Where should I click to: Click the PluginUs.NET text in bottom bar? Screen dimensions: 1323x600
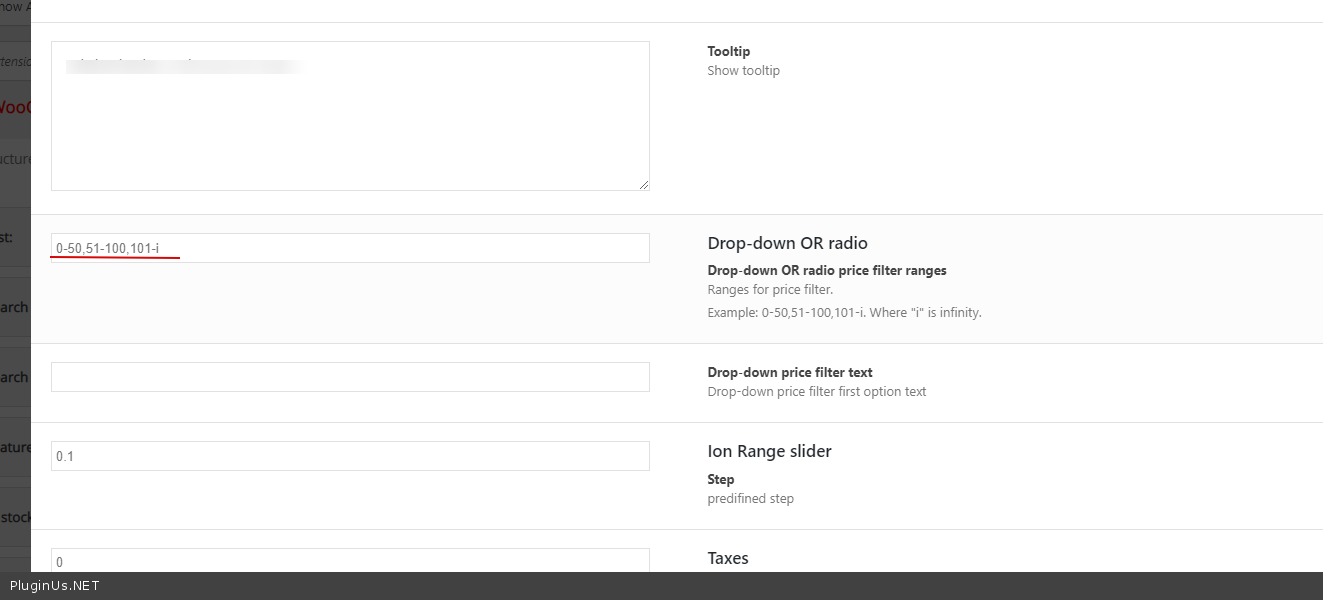click(x=55, y=586)
